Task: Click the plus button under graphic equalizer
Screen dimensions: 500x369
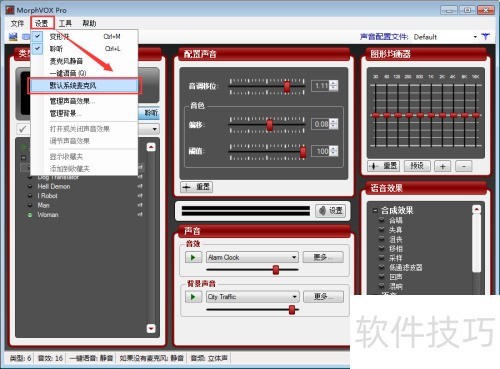Action: 442,166
